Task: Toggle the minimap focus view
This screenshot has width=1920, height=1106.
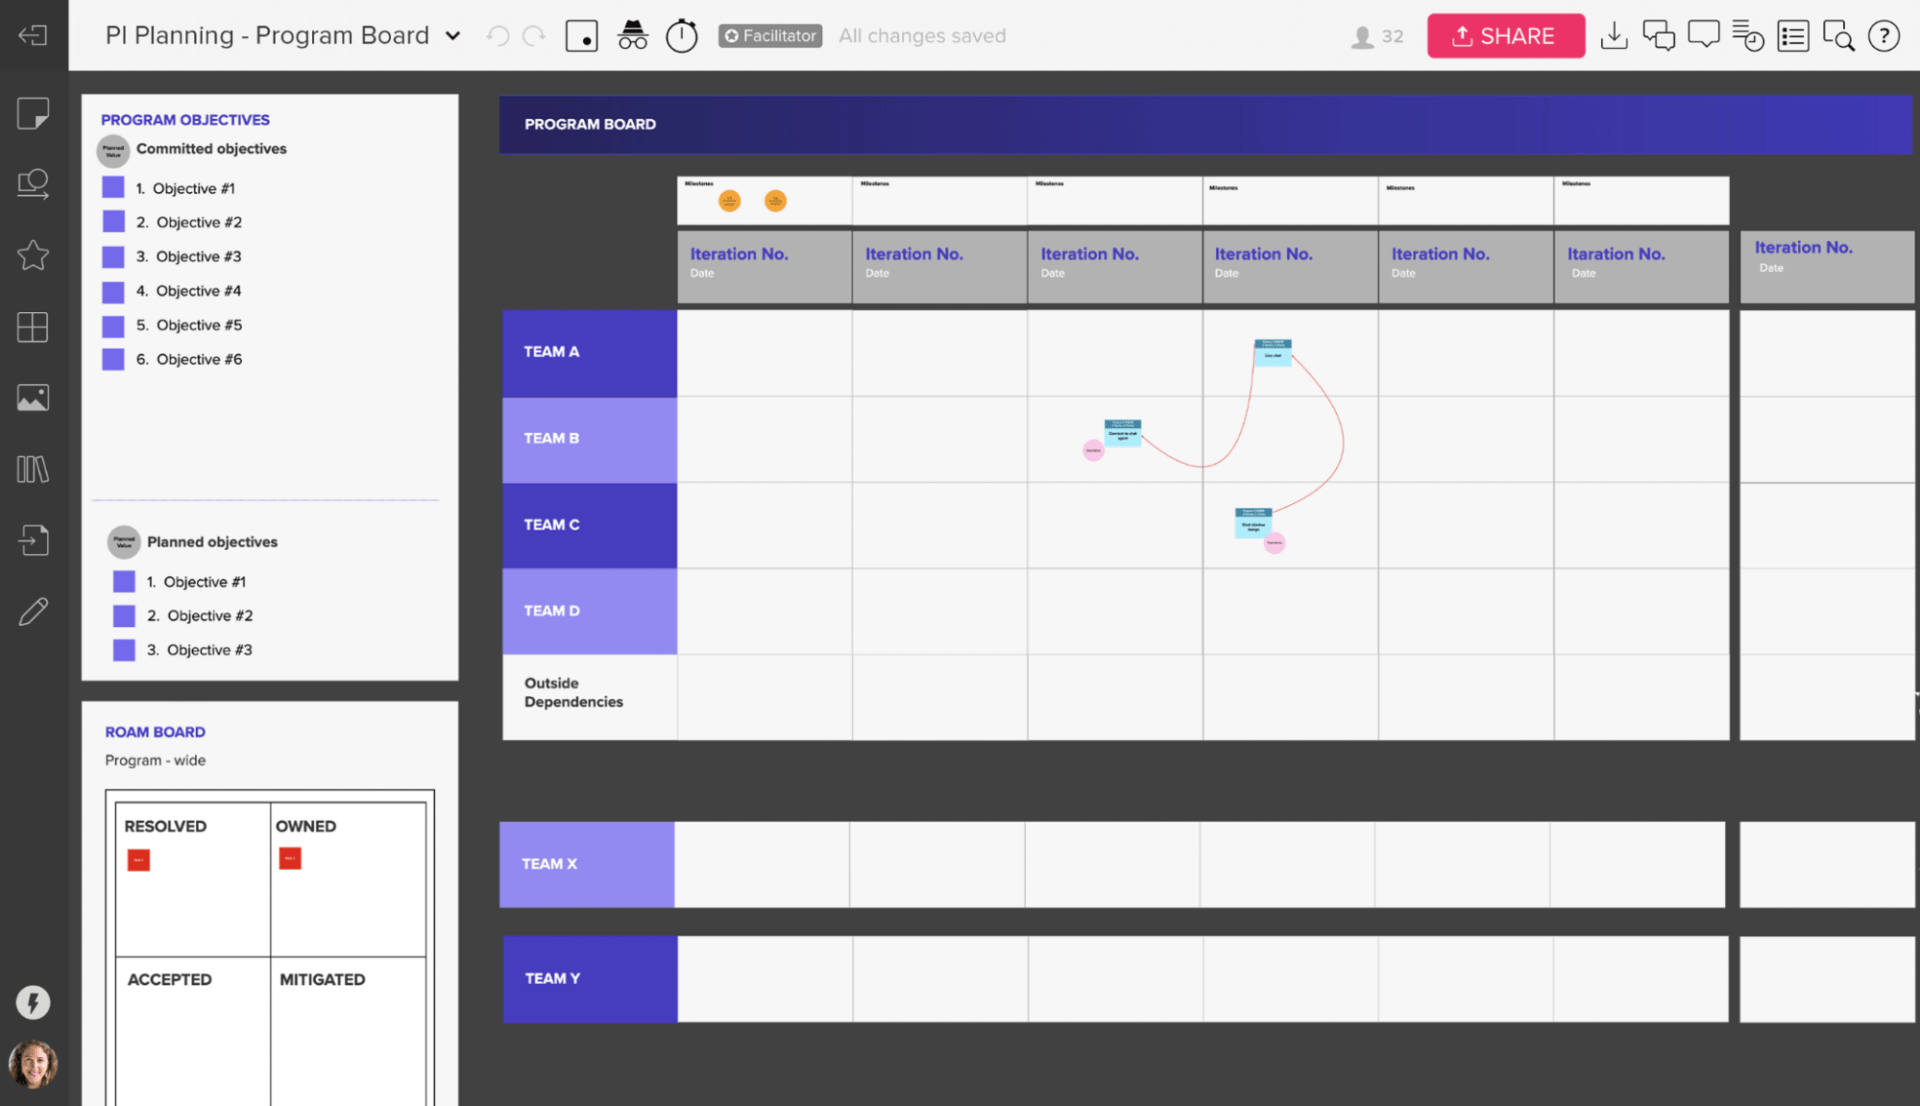Action: point(581,35)
